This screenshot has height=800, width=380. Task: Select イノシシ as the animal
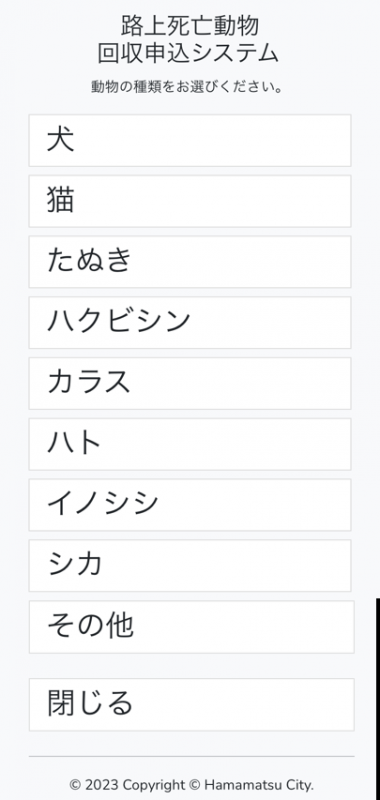pos(190,505)
